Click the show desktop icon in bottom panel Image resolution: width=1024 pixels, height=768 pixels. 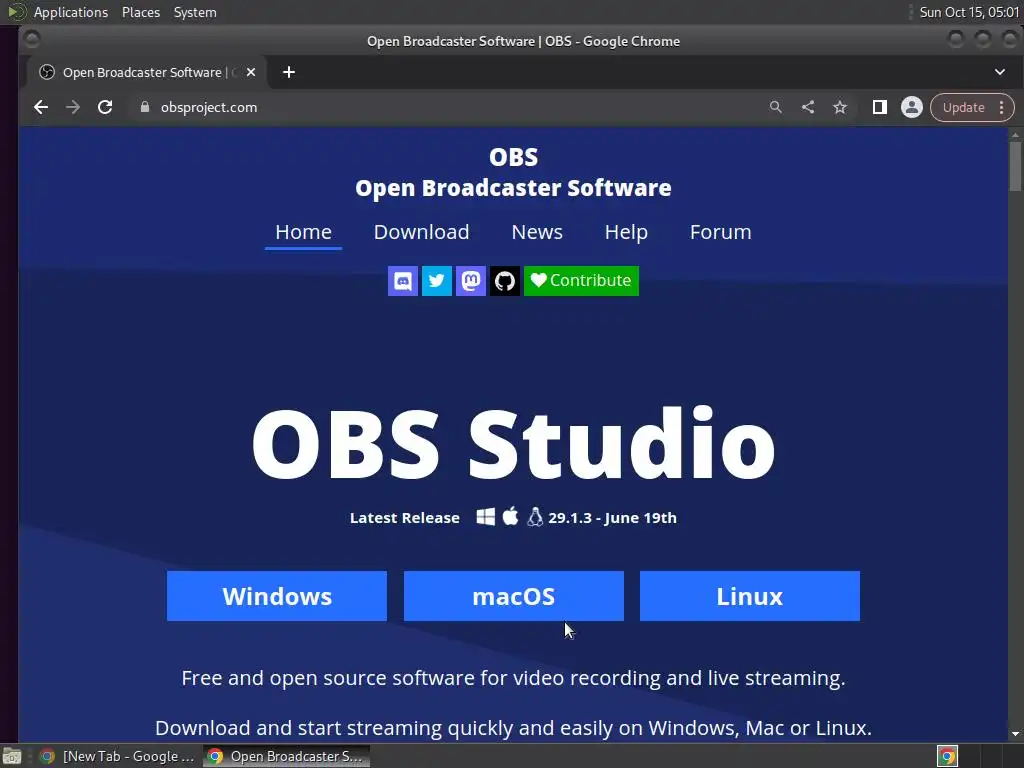coord(12,756)
